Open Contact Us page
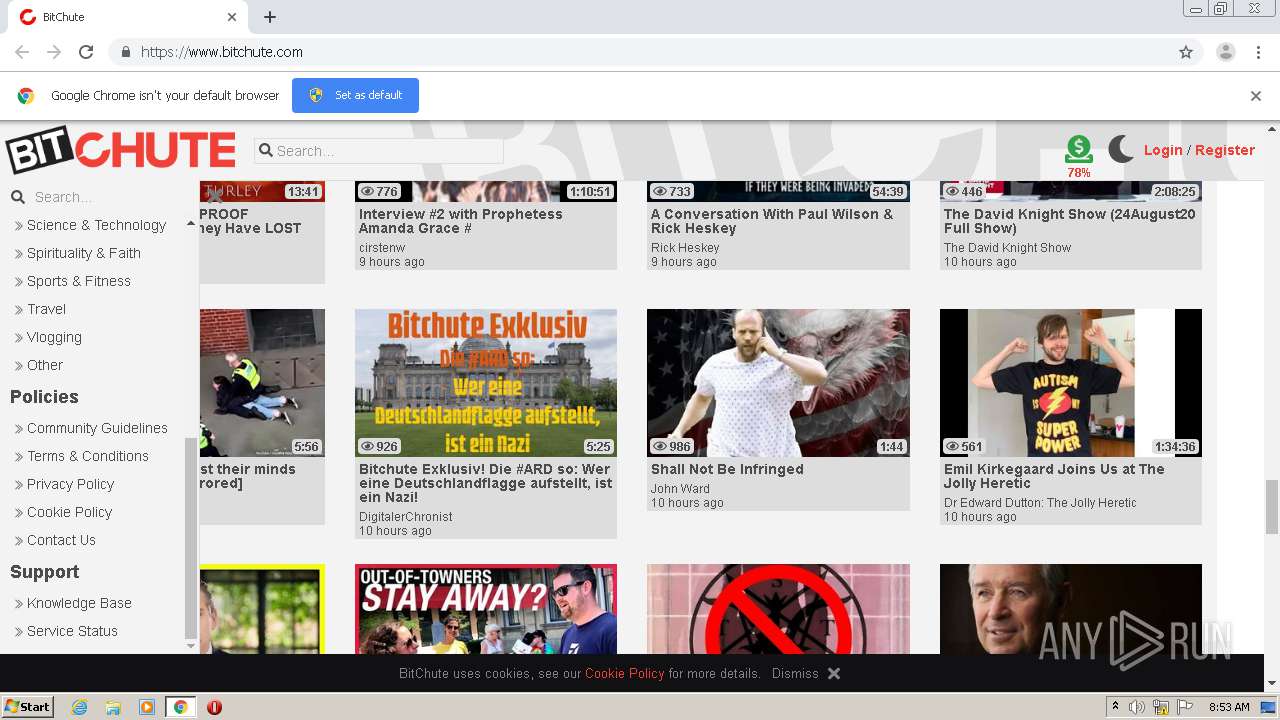This screenshot has height=720, width=1280. click(61, 540)
